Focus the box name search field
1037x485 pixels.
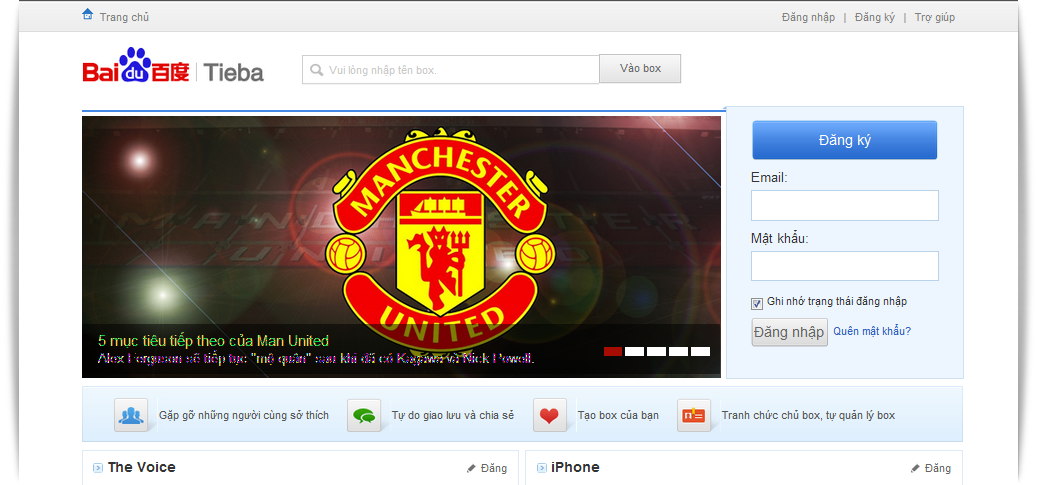pos(451,69)
